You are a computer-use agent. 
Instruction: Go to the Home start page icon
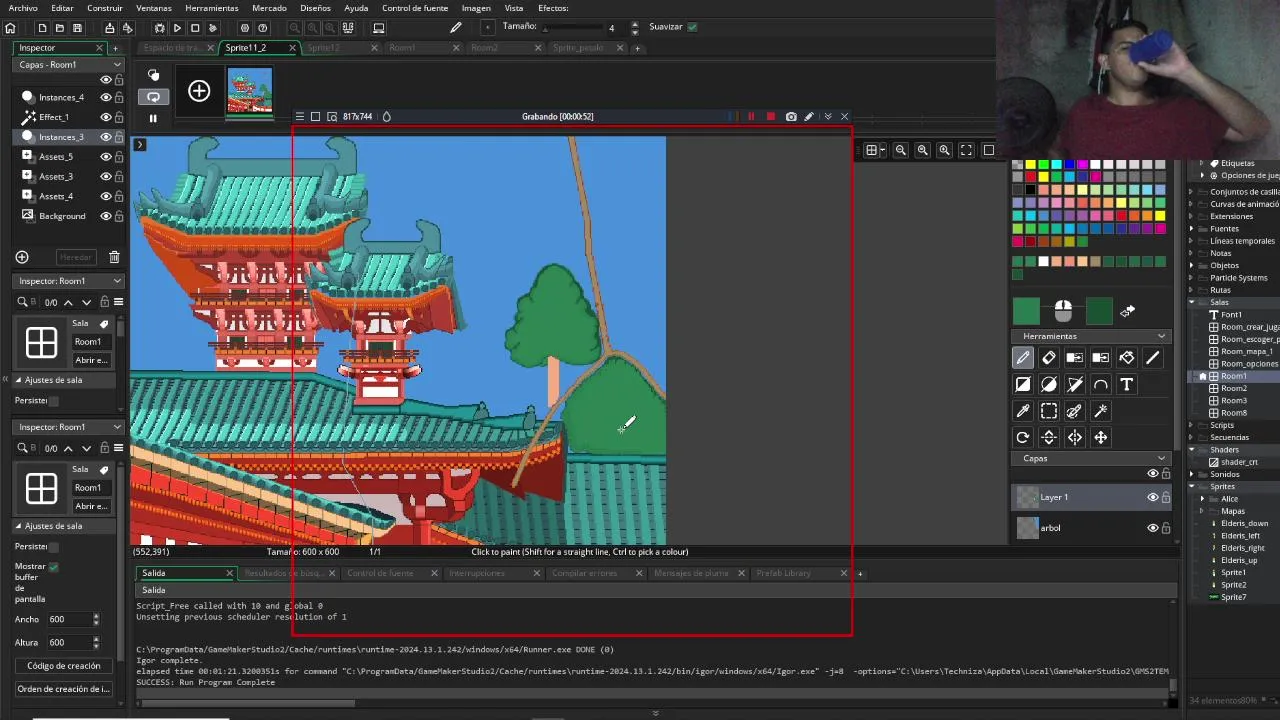[x=10, y=28]
